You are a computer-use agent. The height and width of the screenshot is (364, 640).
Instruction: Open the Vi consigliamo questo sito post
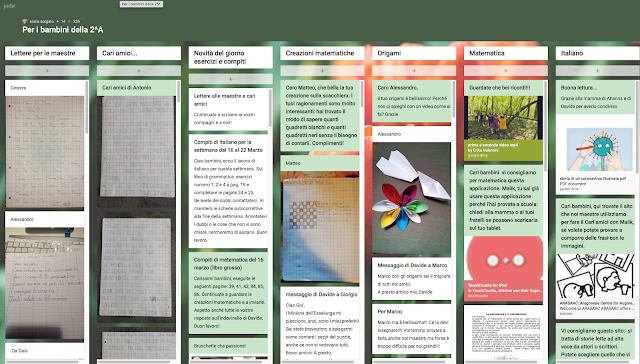pos(595,343)
